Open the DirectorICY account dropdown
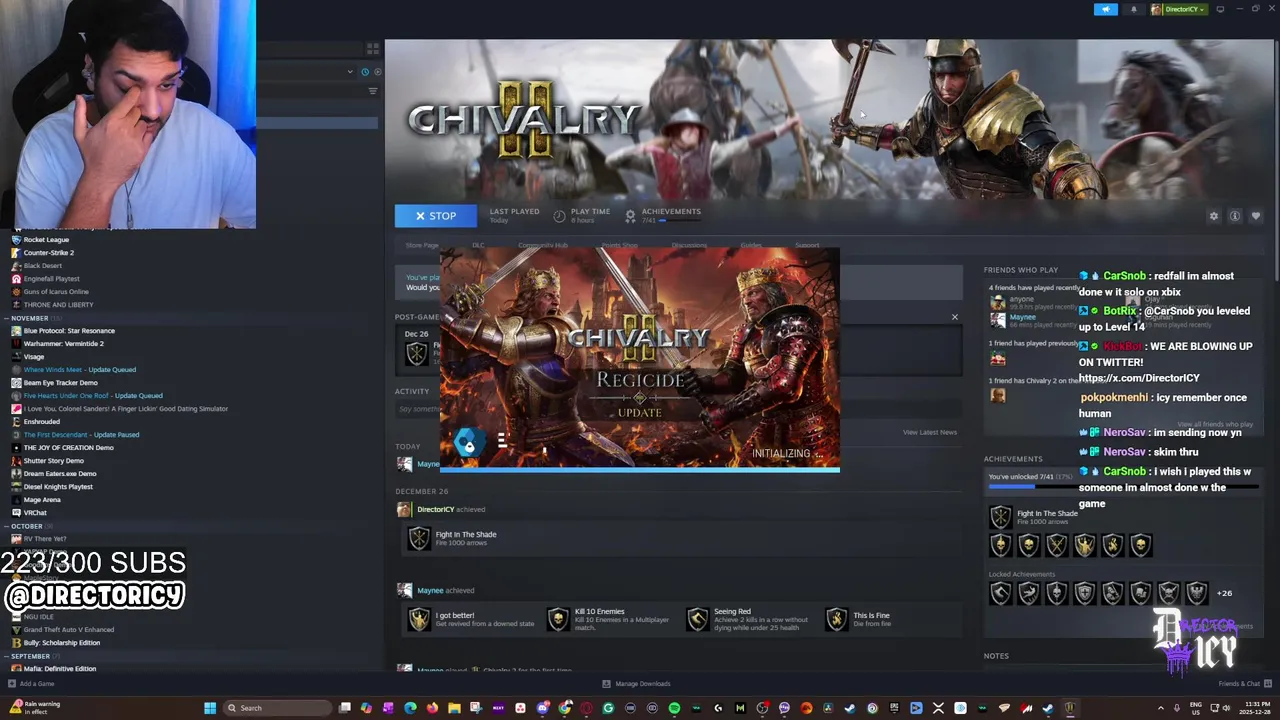The width and height of the screenshot is (1280, 720). pos(1179,9)
